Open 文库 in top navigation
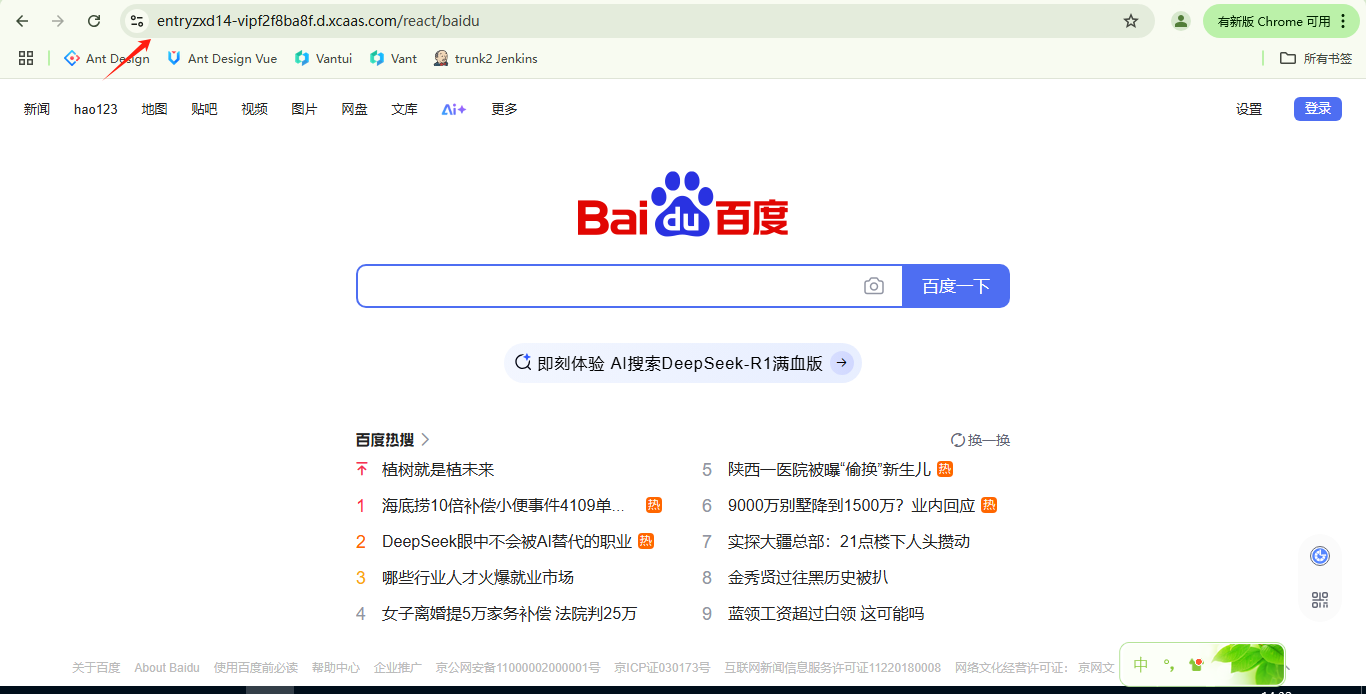This screenshot has height=694, width=1366. pos(404,109)
